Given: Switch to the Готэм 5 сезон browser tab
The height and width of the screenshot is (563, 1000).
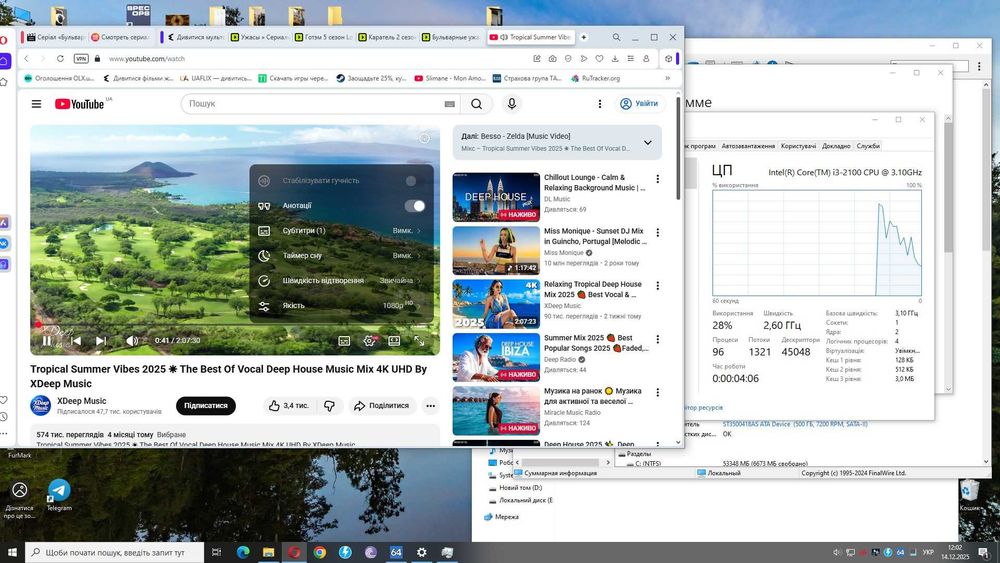Looking at the screenshot, I should click(323, 37).
